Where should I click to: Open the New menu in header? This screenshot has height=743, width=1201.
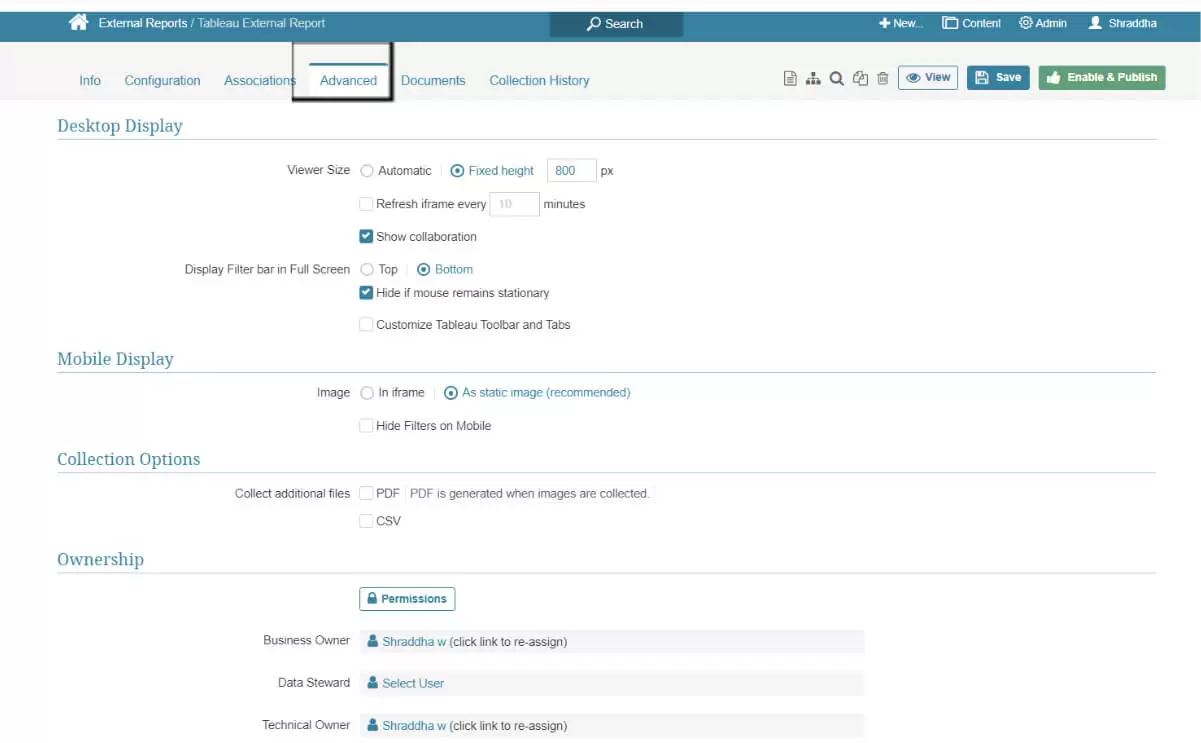click(x=901, y=23)
